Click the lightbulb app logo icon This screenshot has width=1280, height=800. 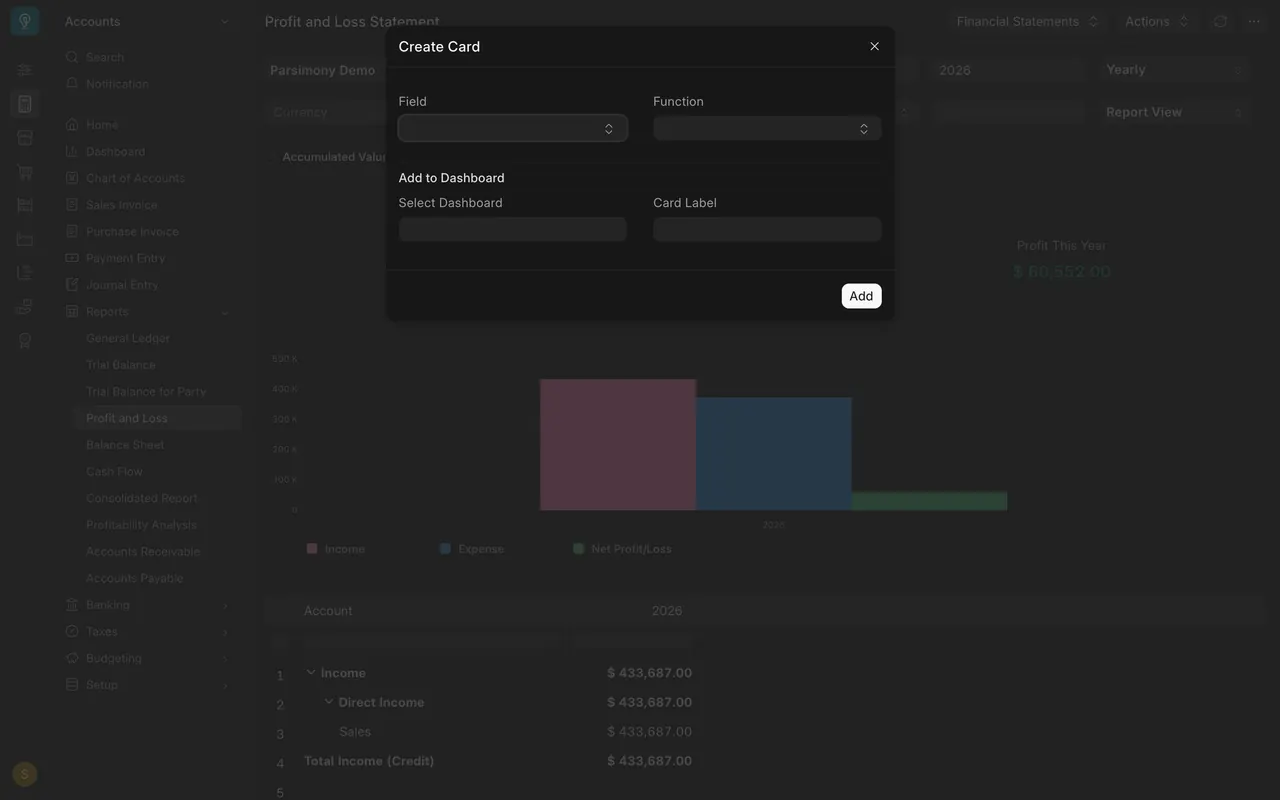pos(25,21)
